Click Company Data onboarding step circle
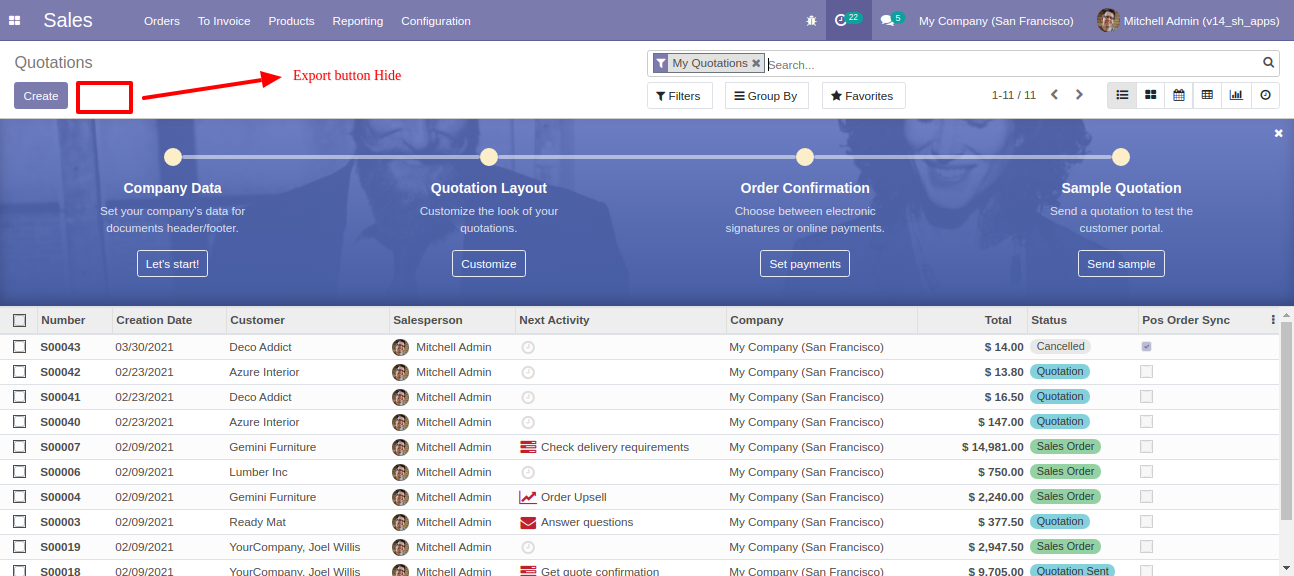 pyautogui.click(x=173, y=157)
